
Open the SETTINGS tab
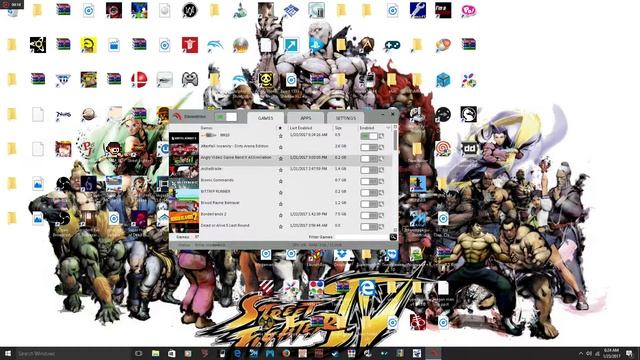pyautogui.click(x=346, y=118)
